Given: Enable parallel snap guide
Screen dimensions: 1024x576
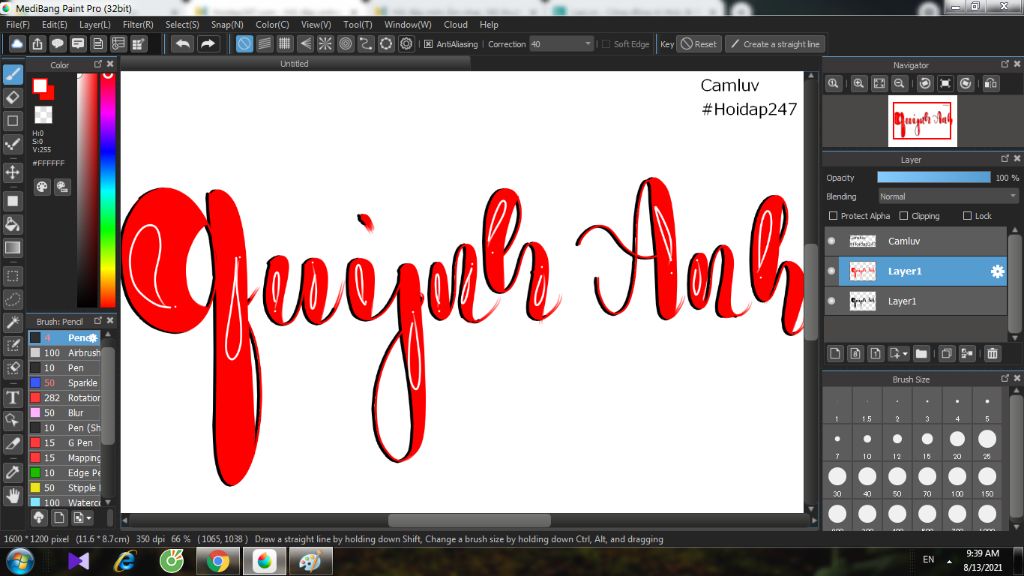Looking at the screenshot, I should pyautogui.click(x=264, y=44).
